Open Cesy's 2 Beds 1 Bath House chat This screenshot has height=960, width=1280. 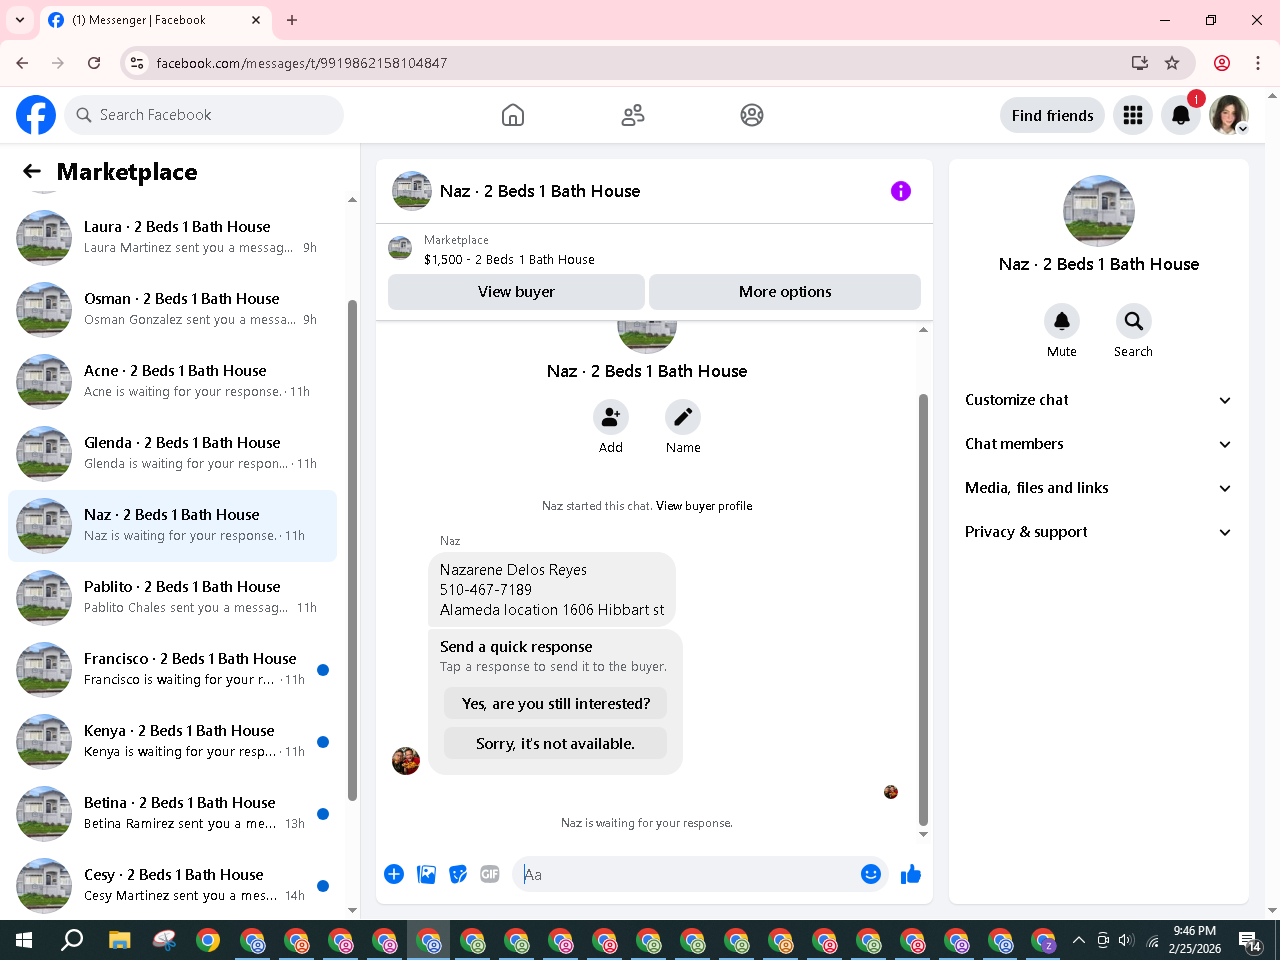point(172,886)
